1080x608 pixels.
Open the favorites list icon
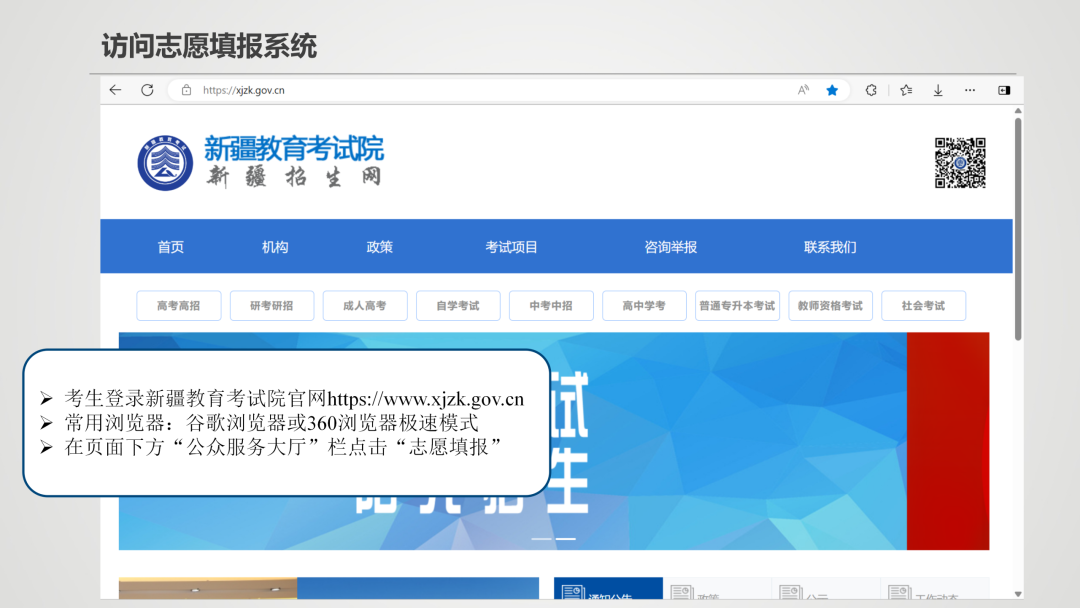pos(906,90)
